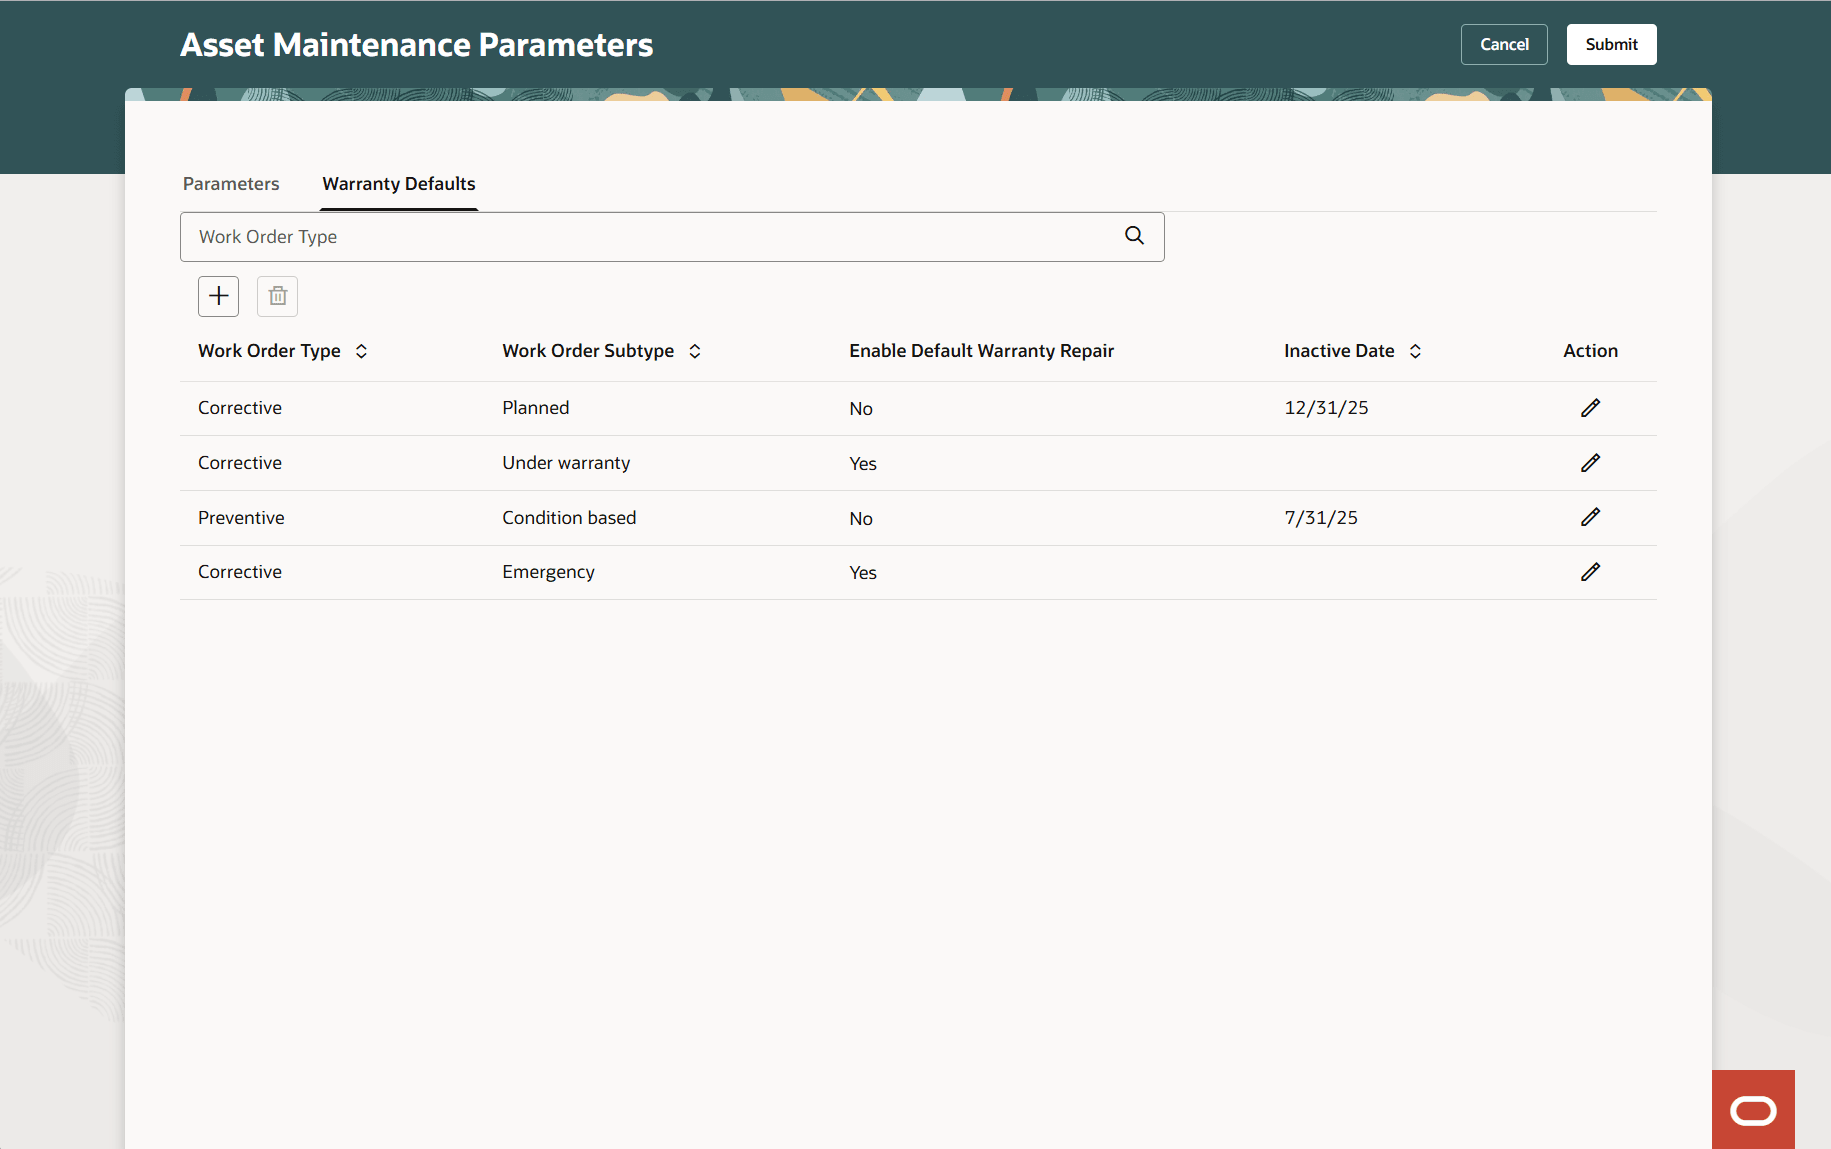1831x1149 pixels.
Task: Click the Asset Maintenance Parameters title
Action: pyautogui.click(x=417, y=44)
